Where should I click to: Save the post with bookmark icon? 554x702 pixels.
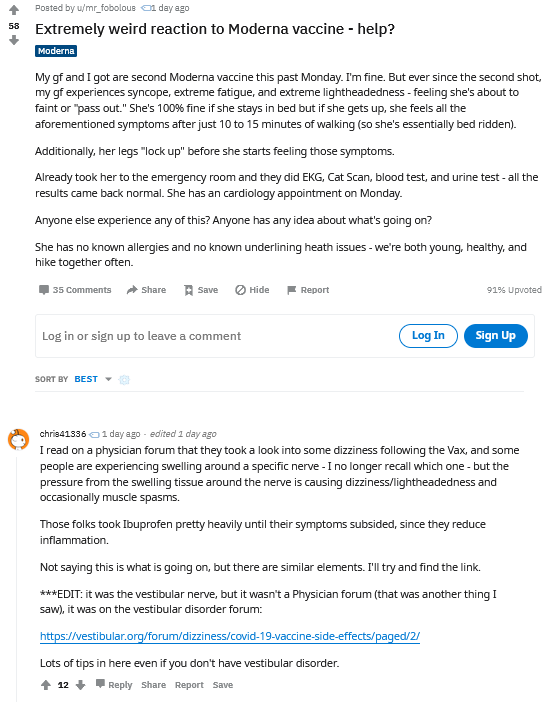pyautogui.click(x=189, y=290)
